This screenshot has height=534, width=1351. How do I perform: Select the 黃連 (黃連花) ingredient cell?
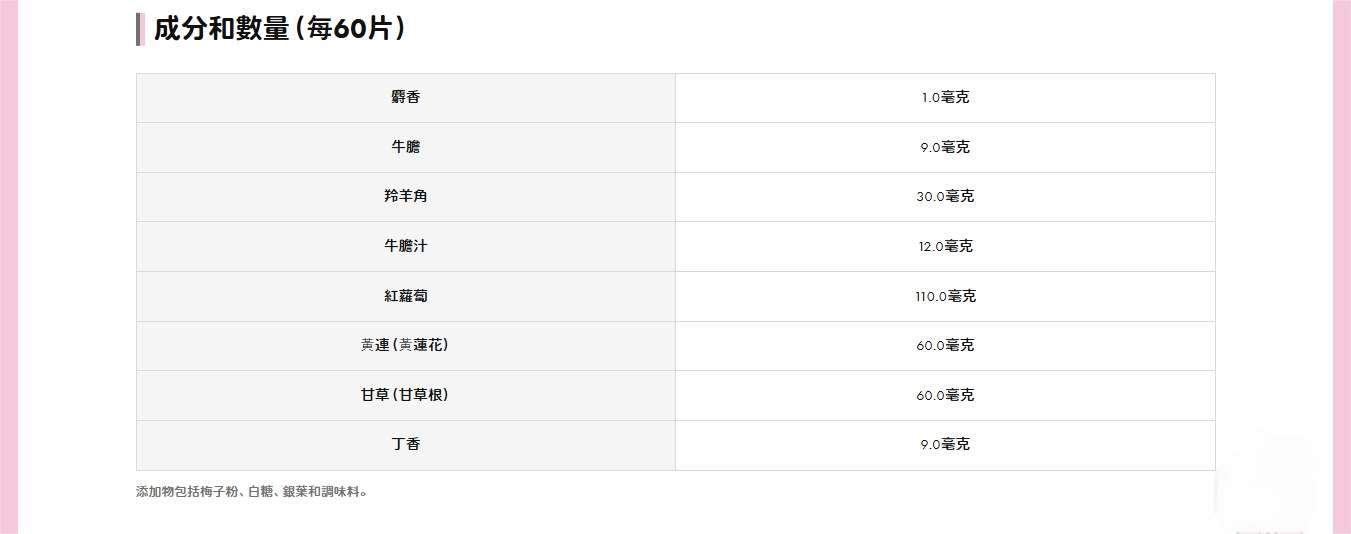point(405,345)
